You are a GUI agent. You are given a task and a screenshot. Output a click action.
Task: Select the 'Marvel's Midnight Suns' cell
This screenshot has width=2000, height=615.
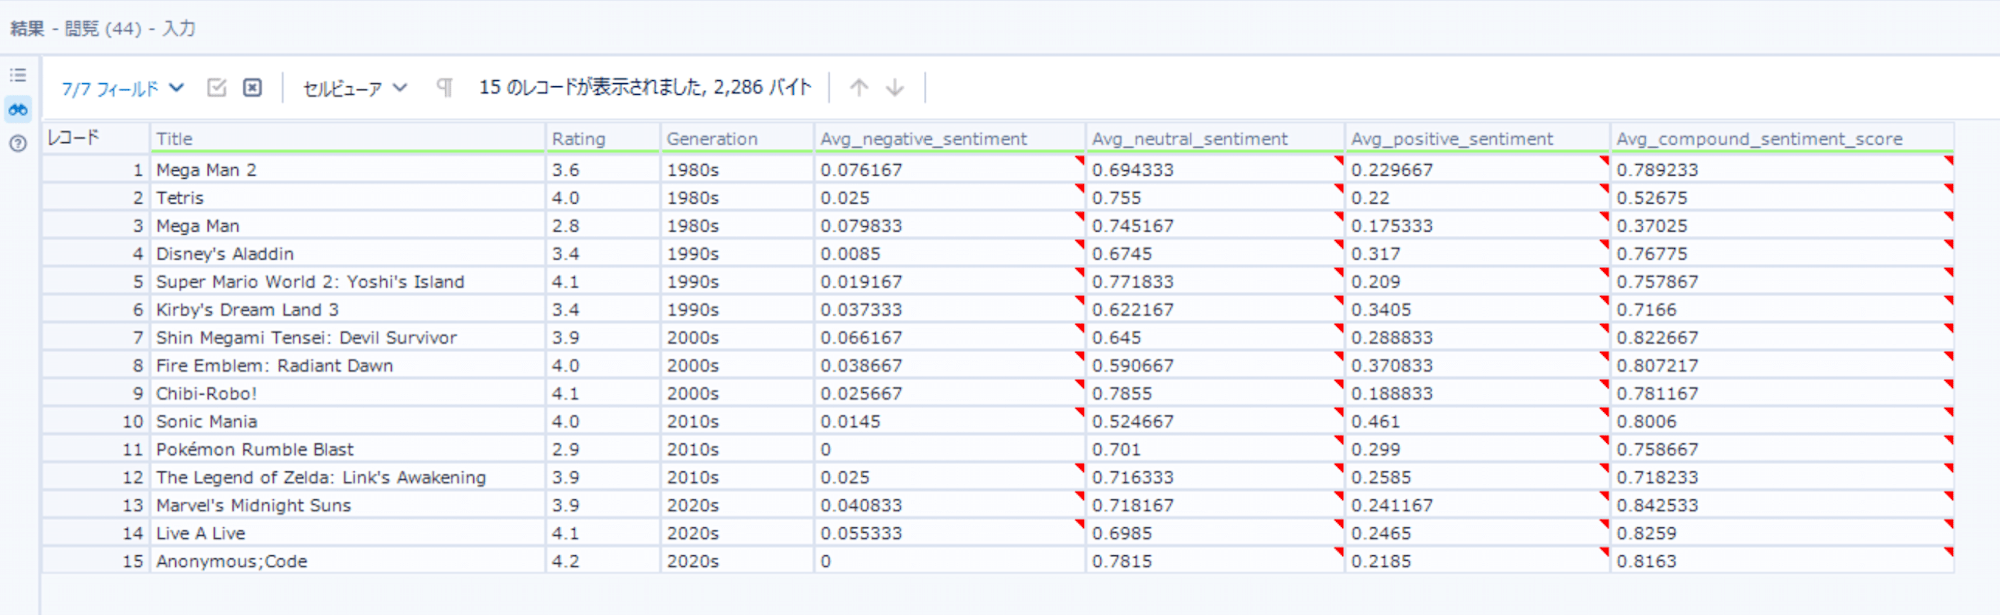348,506
